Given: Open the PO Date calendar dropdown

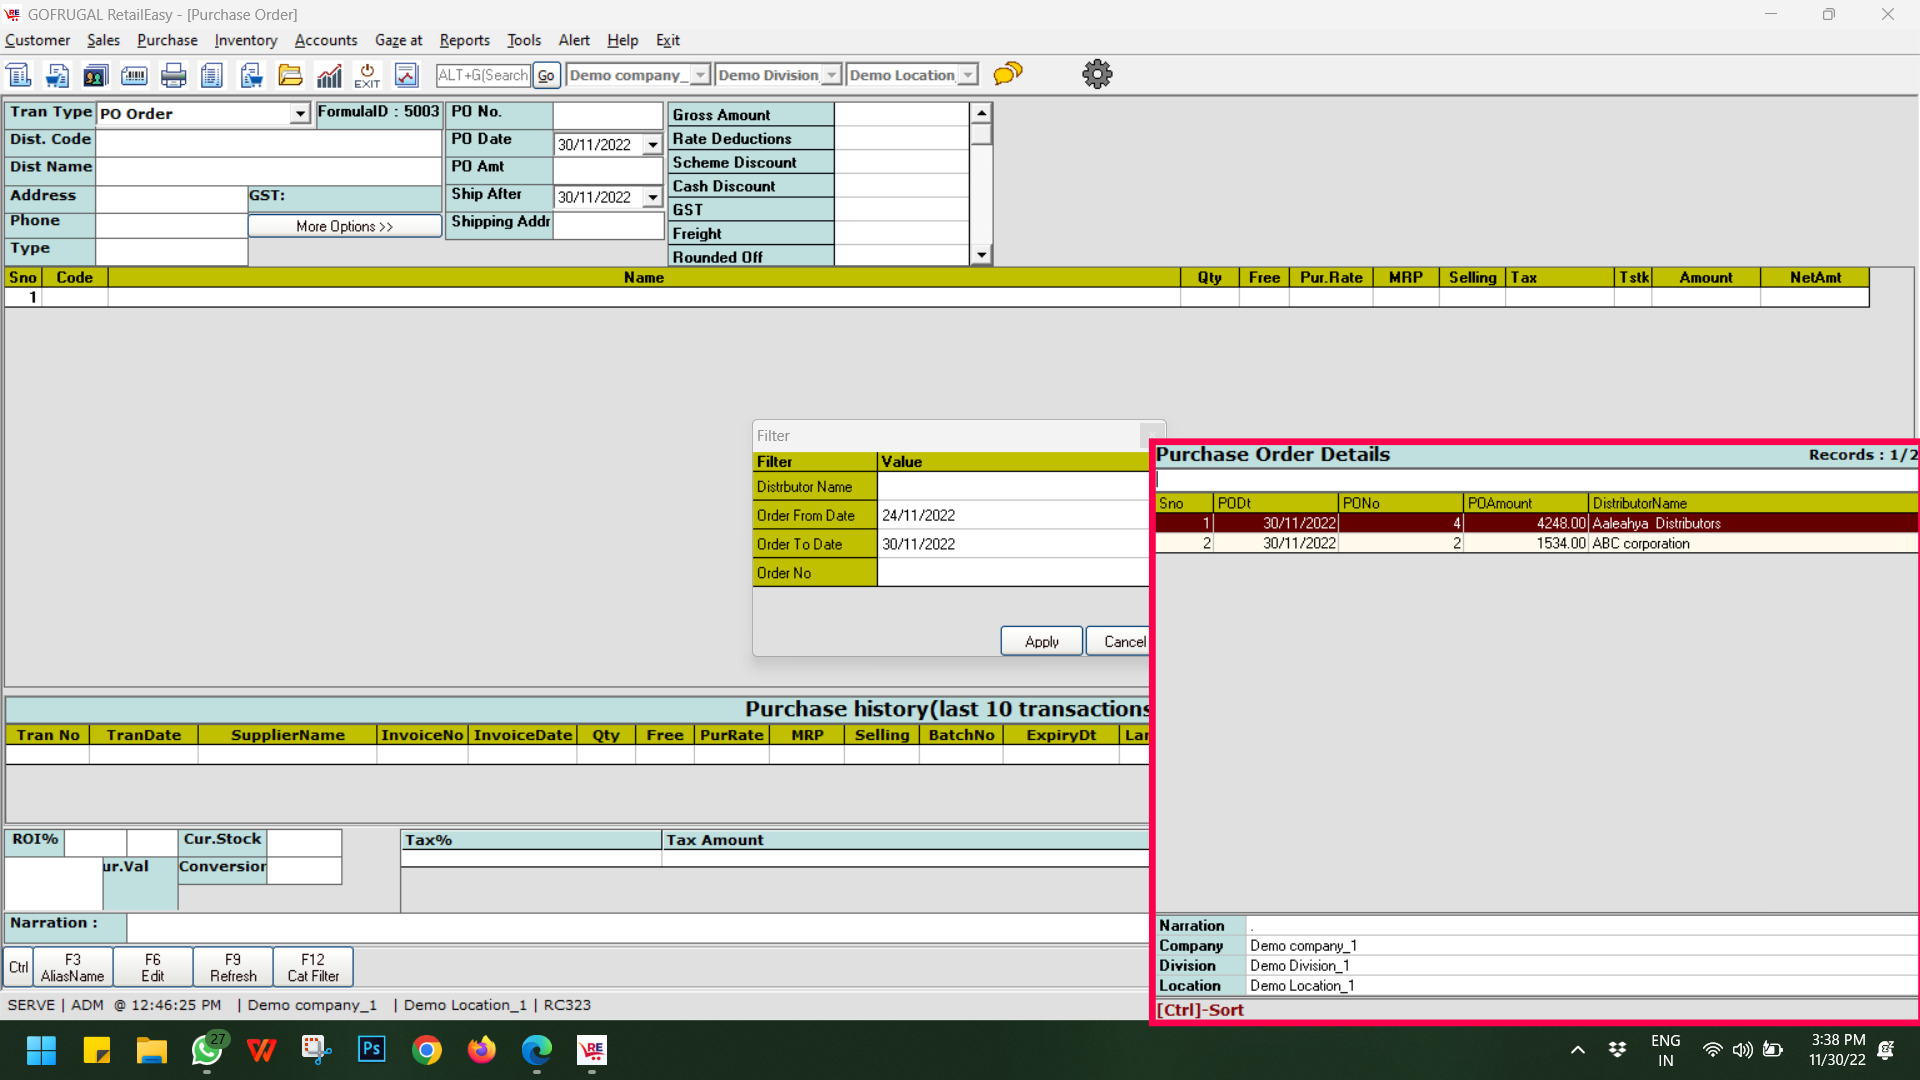Looking at the screenshot, I should 653,145.
